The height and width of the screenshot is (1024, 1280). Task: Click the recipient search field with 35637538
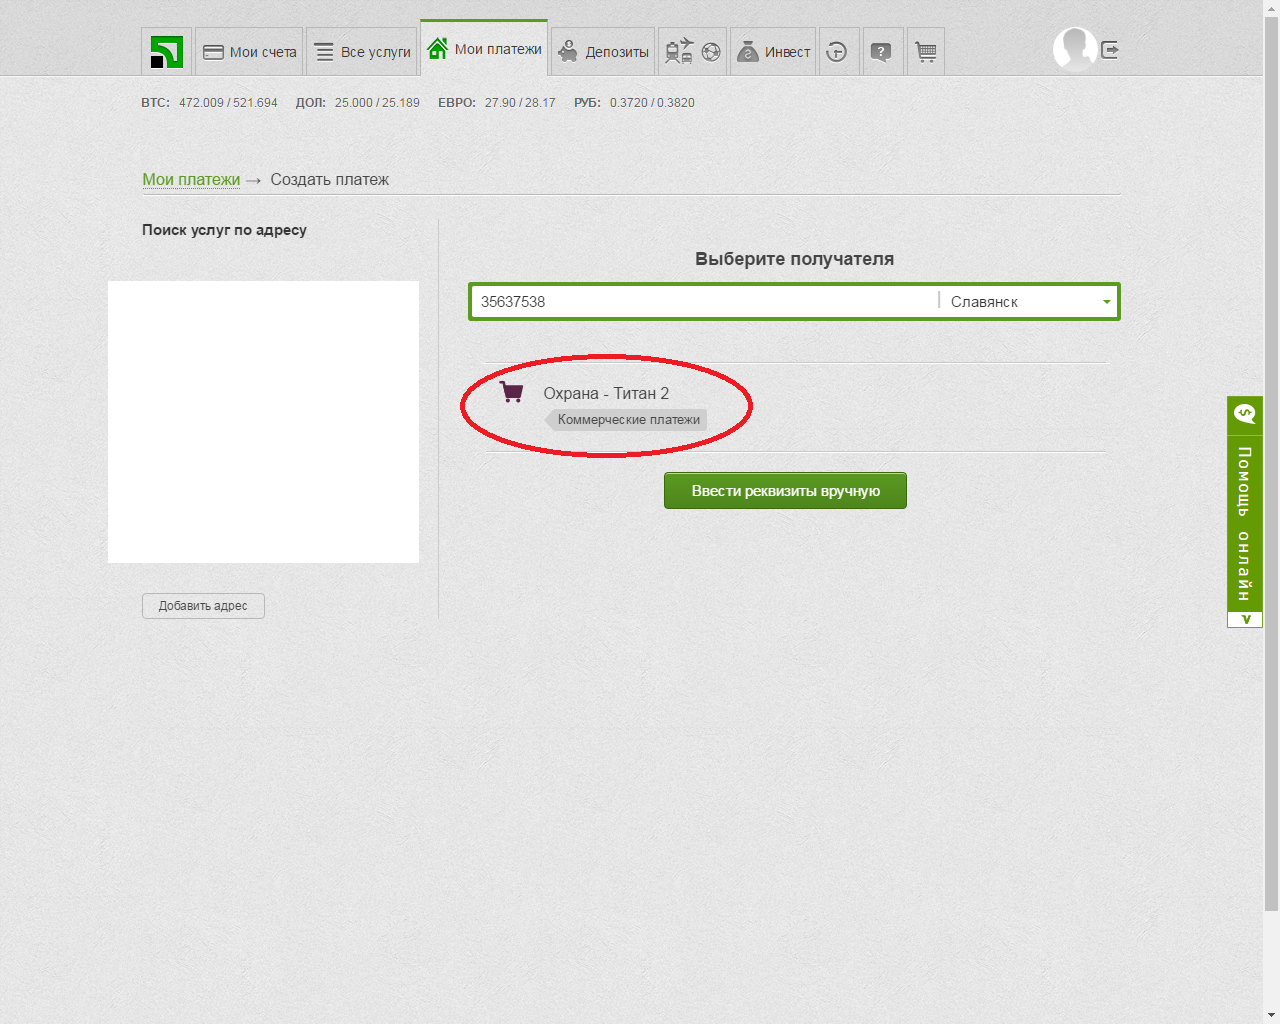click(x=705, y=302)
